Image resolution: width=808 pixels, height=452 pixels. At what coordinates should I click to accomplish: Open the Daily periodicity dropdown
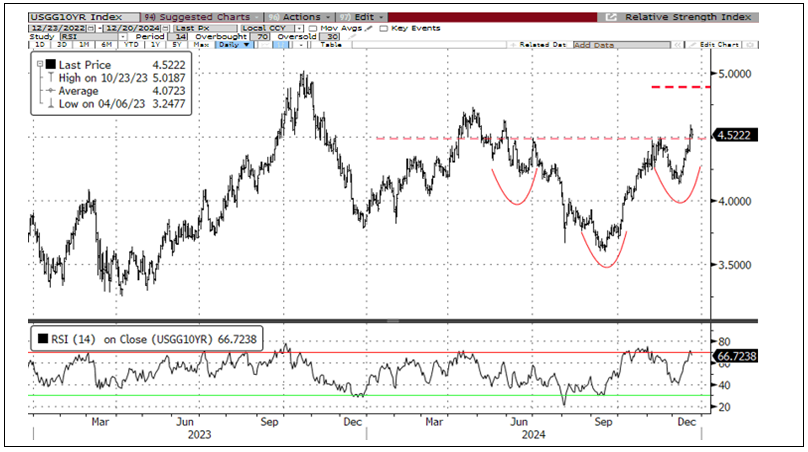(234, 45)
